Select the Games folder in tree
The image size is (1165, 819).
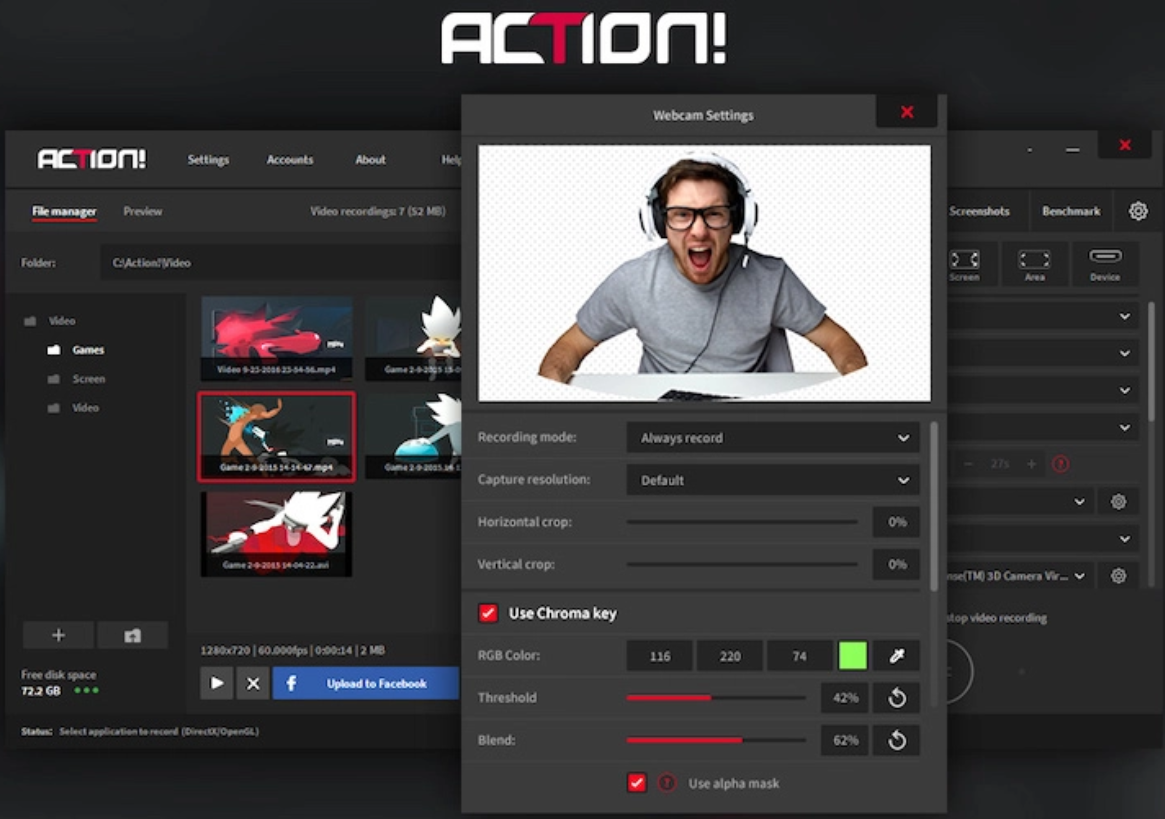[x=88, y=350]
